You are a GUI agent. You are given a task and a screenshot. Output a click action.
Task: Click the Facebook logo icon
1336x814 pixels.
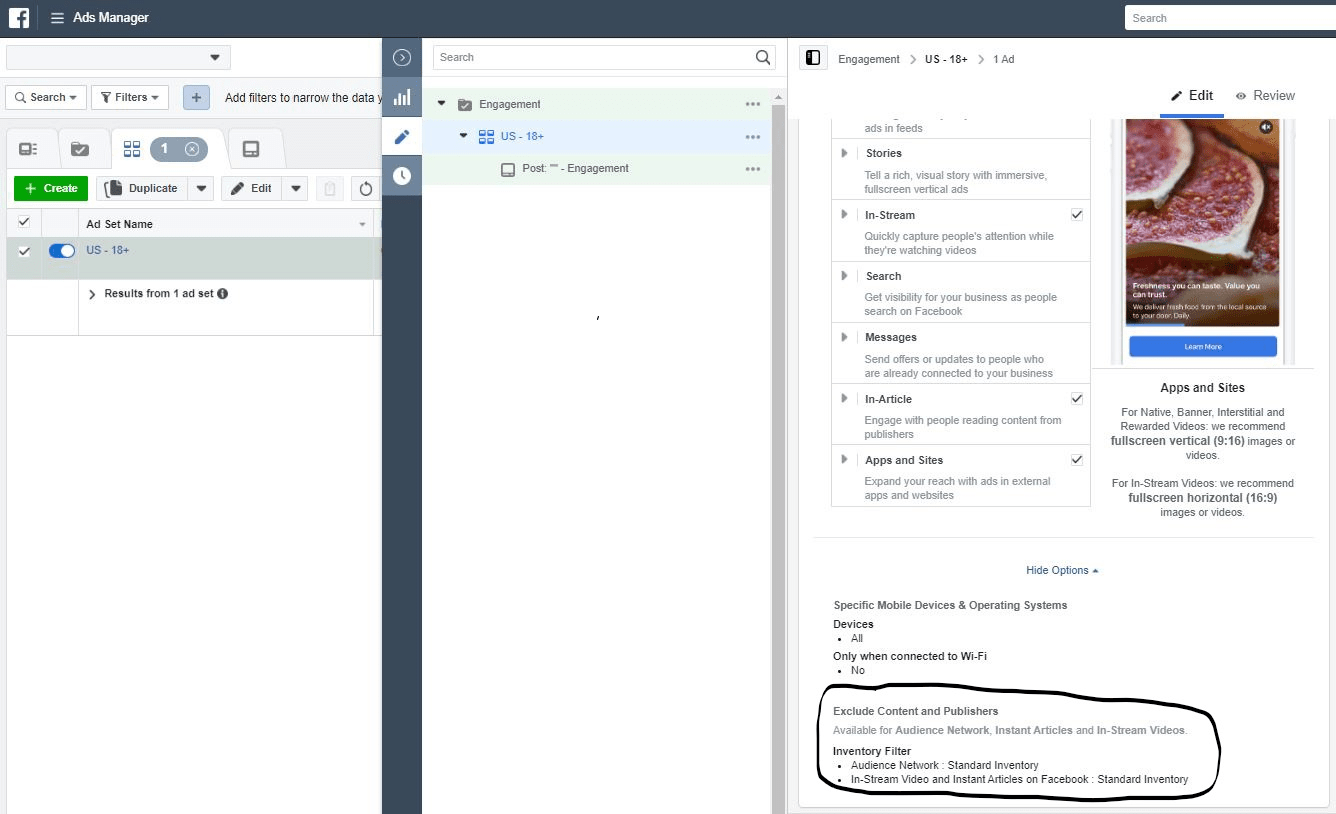18,18
